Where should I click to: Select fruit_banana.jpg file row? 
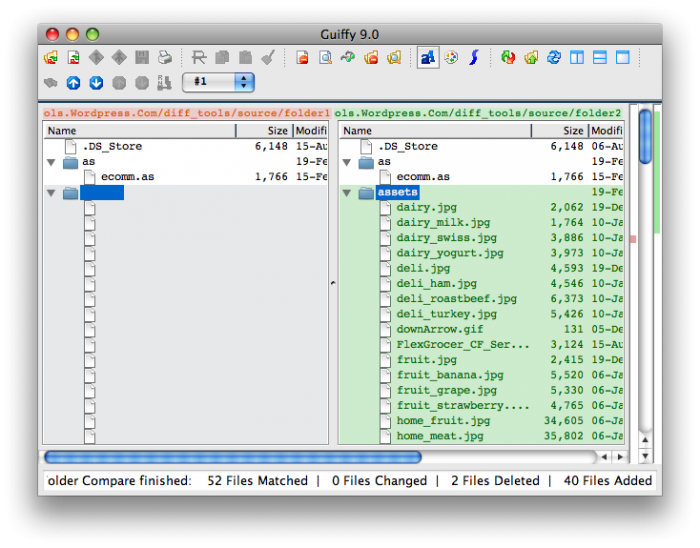(x=482, y=375)
